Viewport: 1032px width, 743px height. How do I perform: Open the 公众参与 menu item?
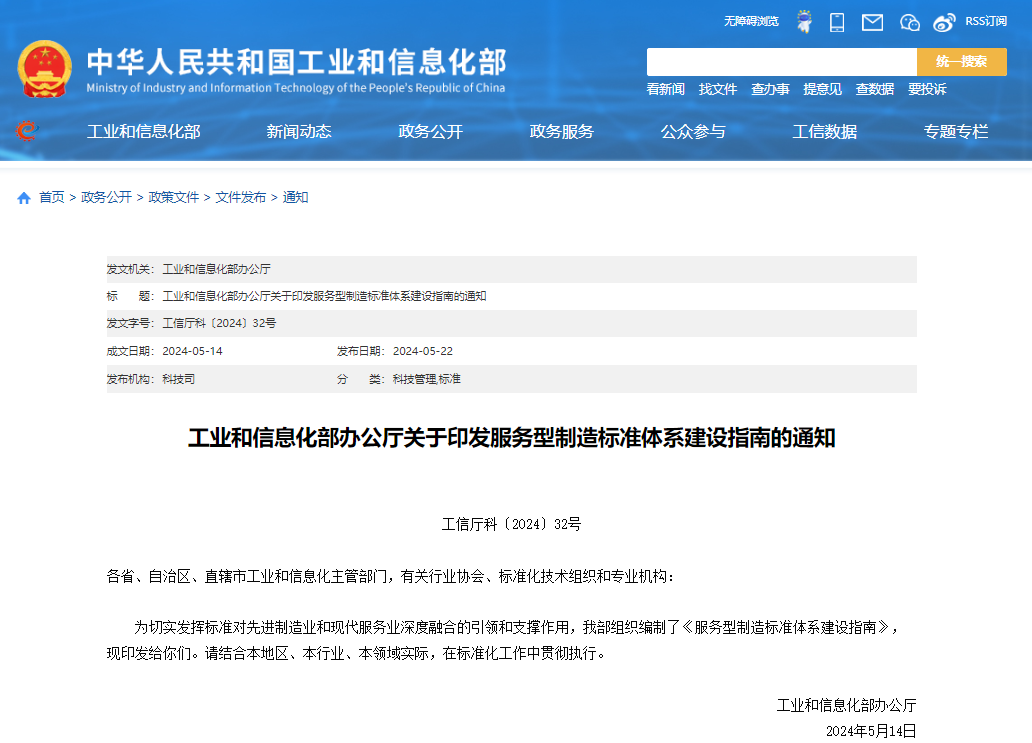693,132
